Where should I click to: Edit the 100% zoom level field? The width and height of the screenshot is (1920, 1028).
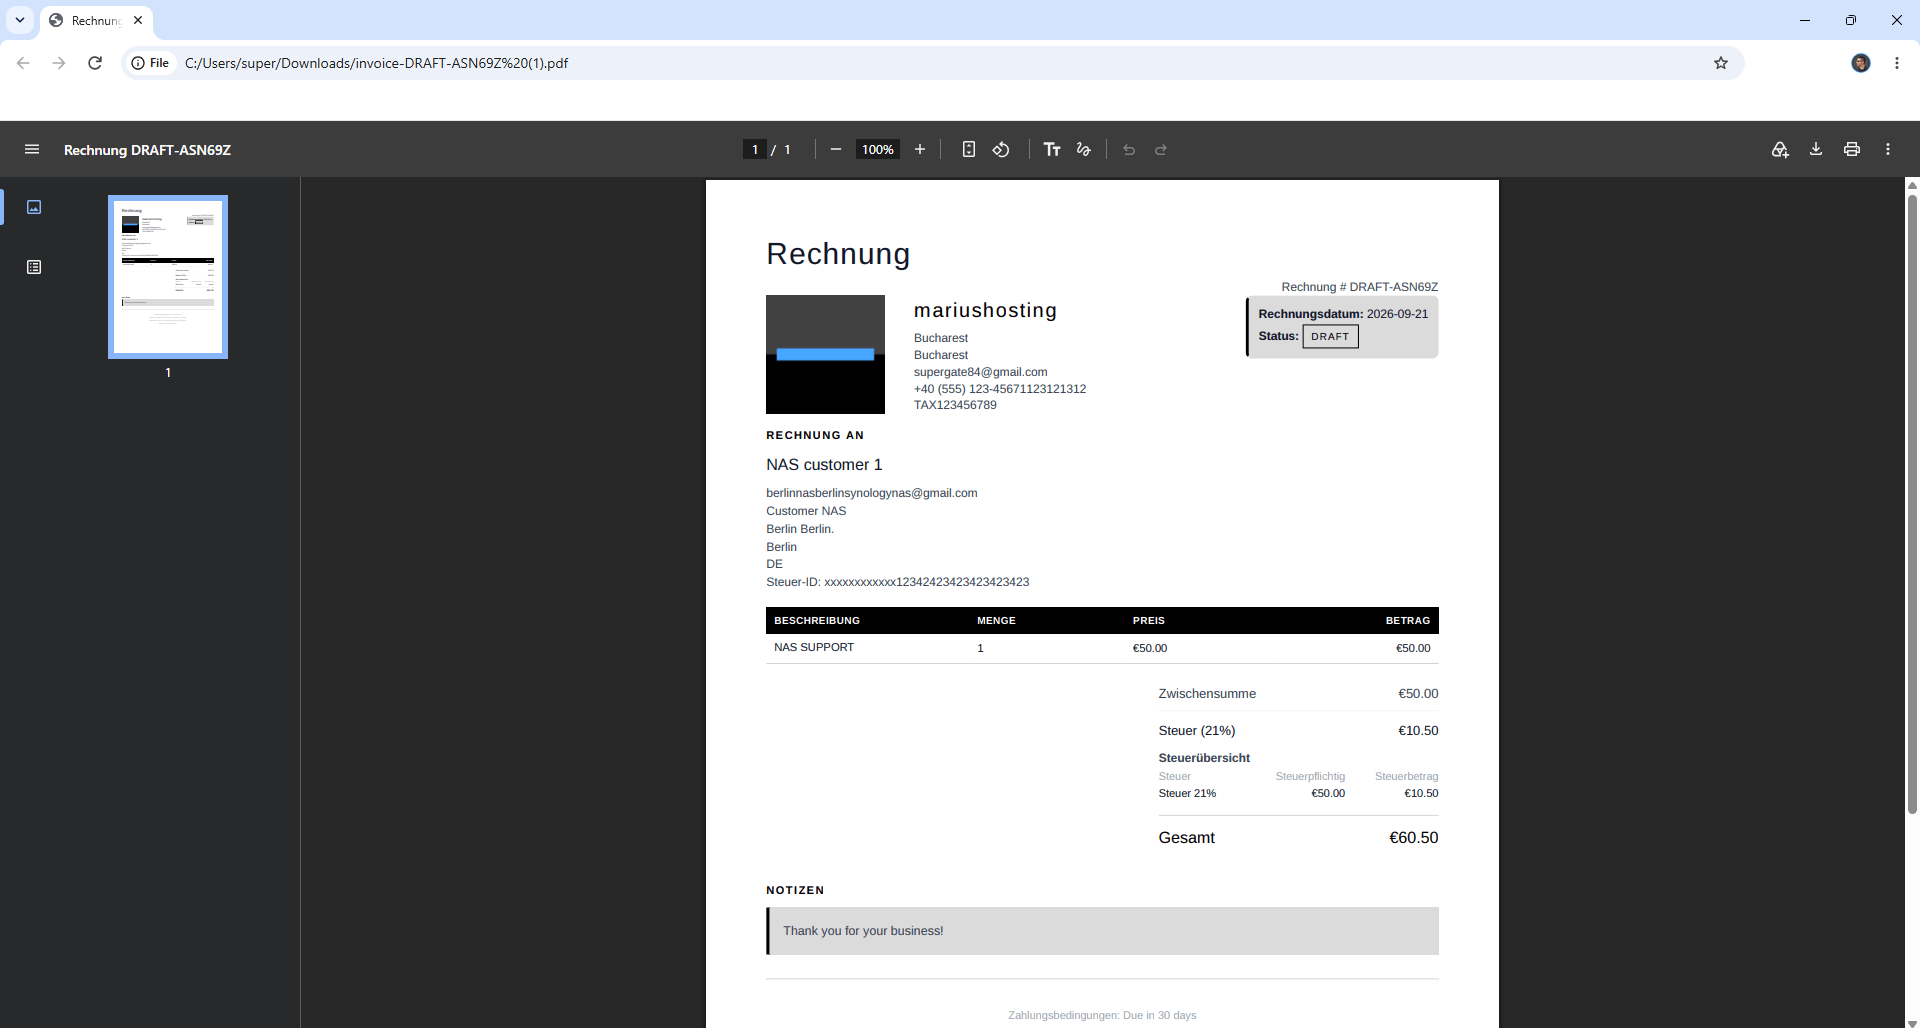pos(878,149)
